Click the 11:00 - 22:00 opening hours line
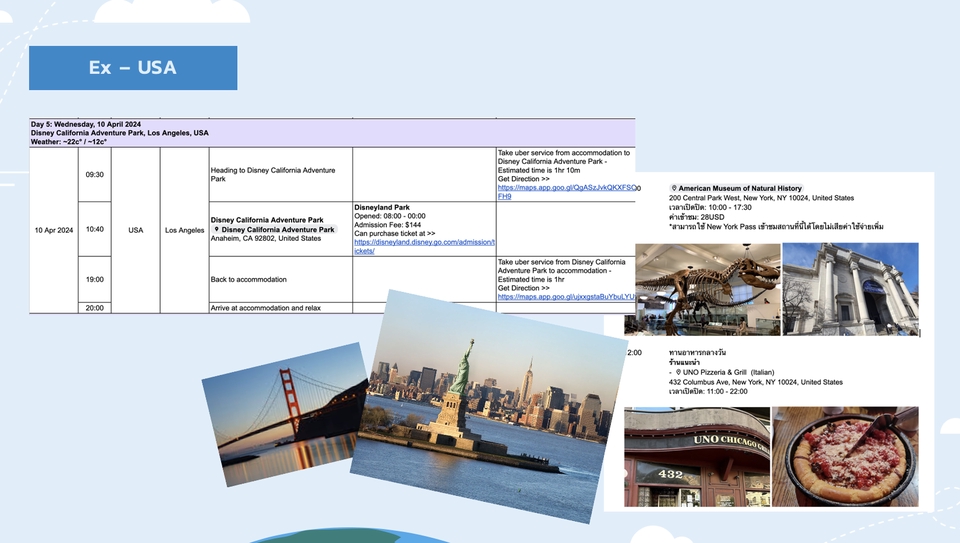 tap(708, 391)
